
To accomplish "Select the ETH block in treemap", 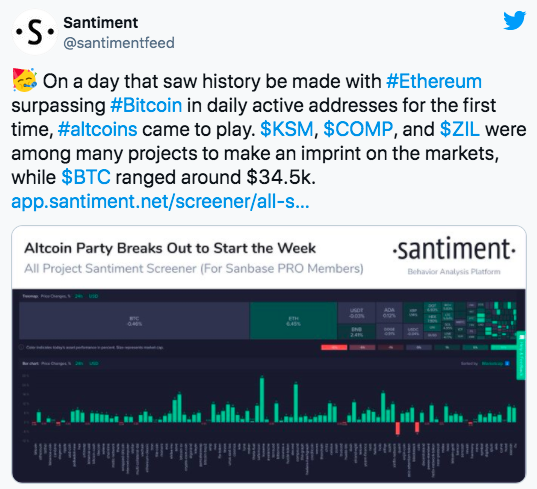I will click(x=294, y=321).
